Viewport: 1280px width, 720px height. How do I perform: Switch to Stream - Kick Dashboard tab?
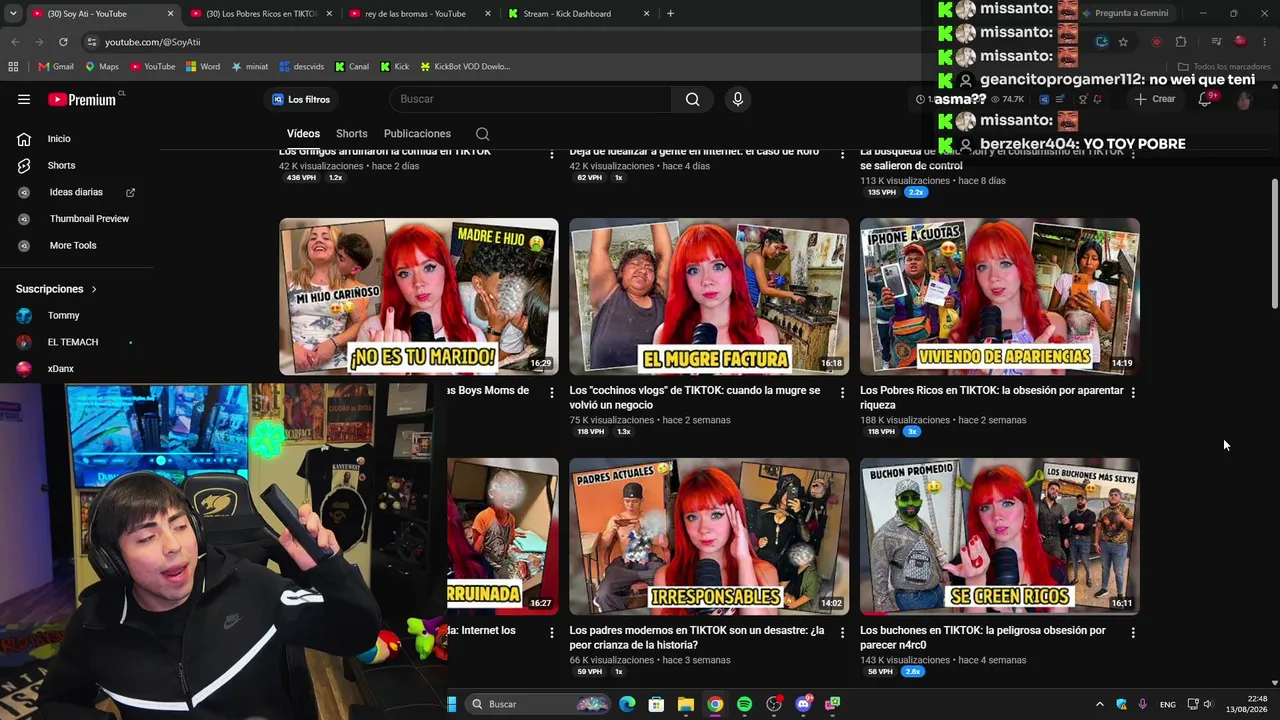(x=579, y=14)
